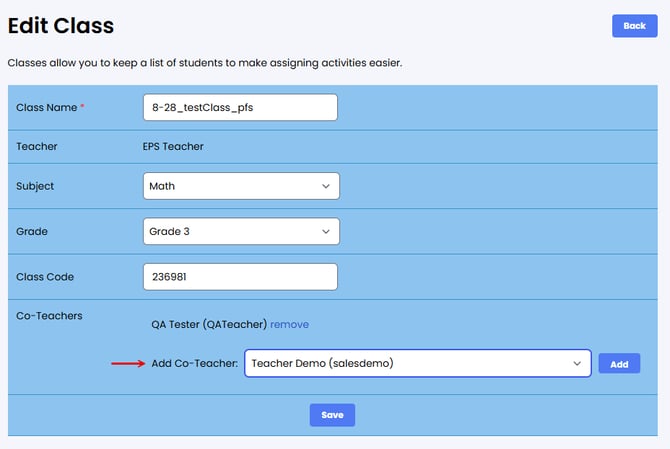Screen dimensions: 670x449
Task: Click the QA Tester (QATeacher) entry
Action: (208, 324)
